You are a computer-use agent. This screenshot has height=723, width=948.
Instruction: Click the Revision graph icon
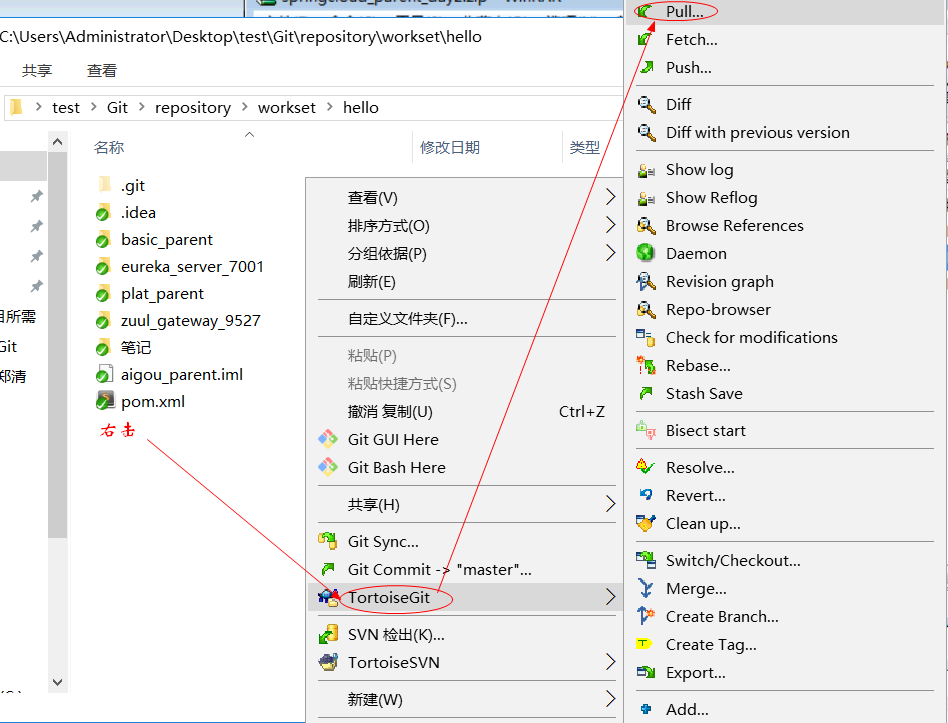pos(646,282)
